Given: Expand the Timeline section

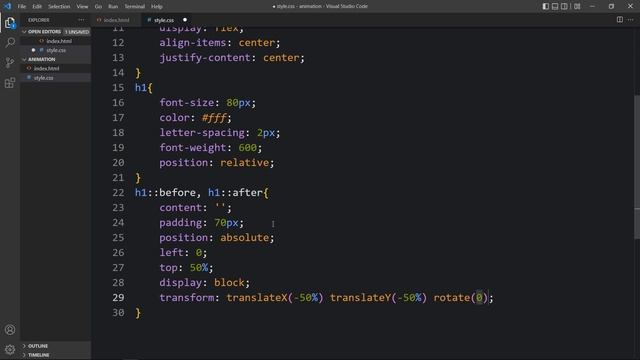Looking at the screenshot, I should [56, 355].
